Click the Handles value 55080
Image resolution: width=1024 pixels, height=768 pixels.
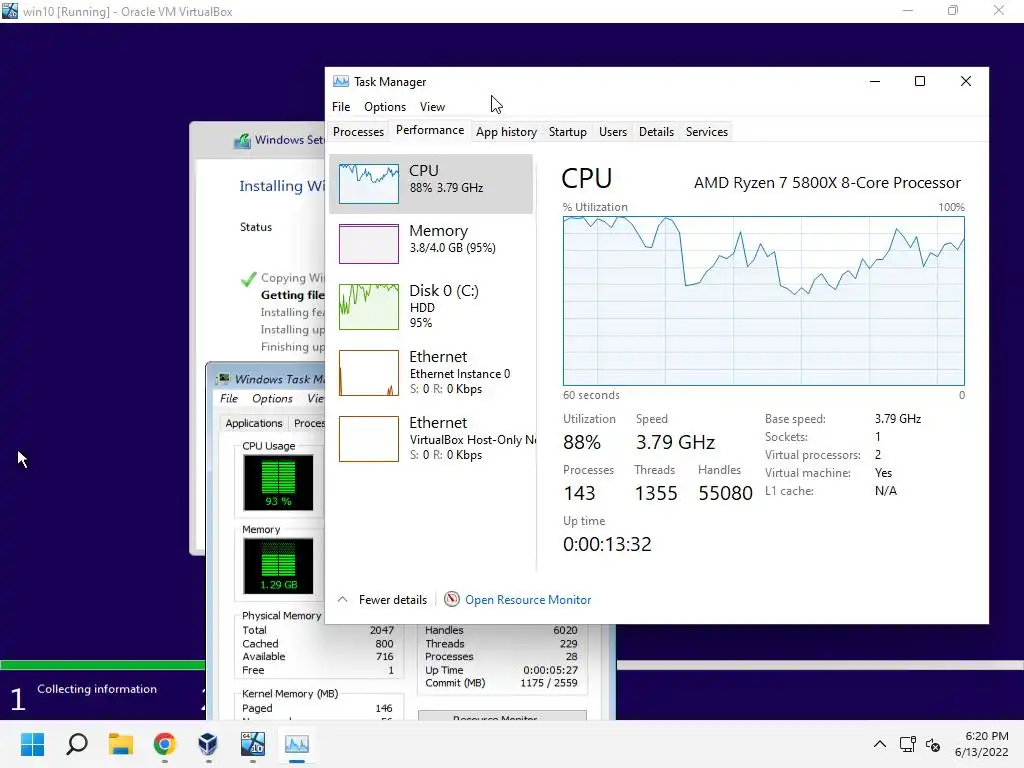[726, 493]
